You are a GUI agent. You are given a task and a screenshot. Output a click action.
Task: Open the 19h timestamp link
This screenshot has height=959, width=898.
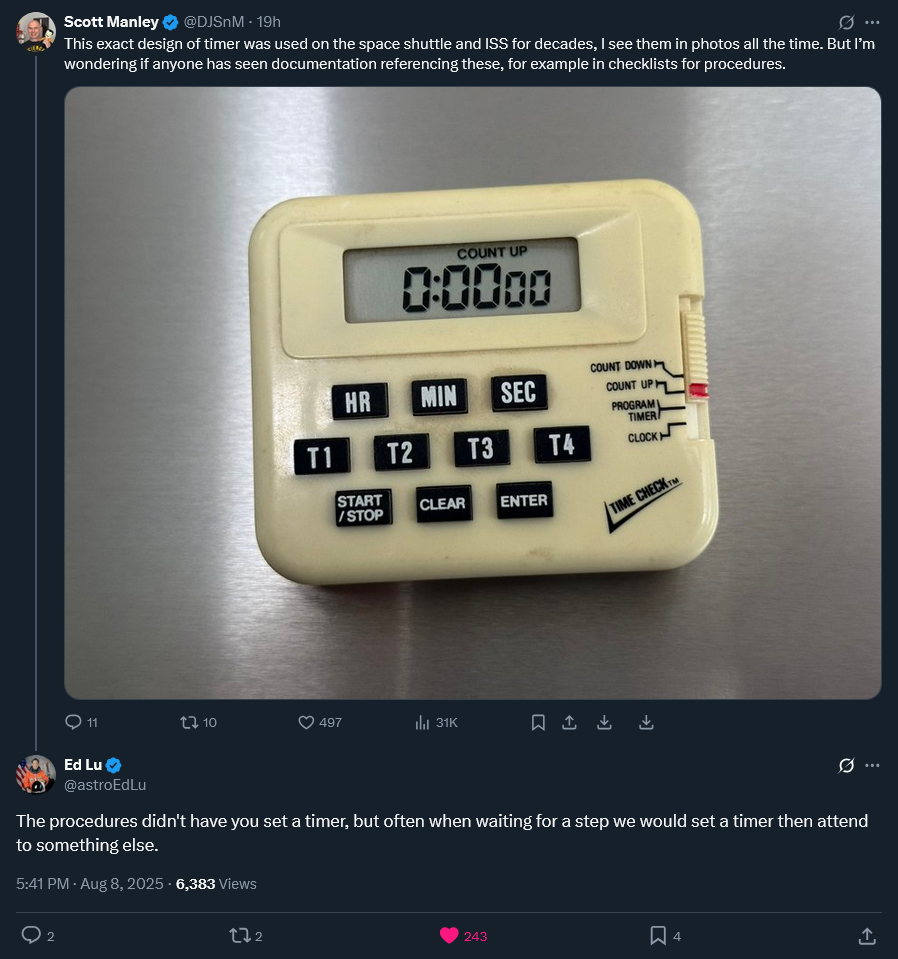[x=269, y=22]
